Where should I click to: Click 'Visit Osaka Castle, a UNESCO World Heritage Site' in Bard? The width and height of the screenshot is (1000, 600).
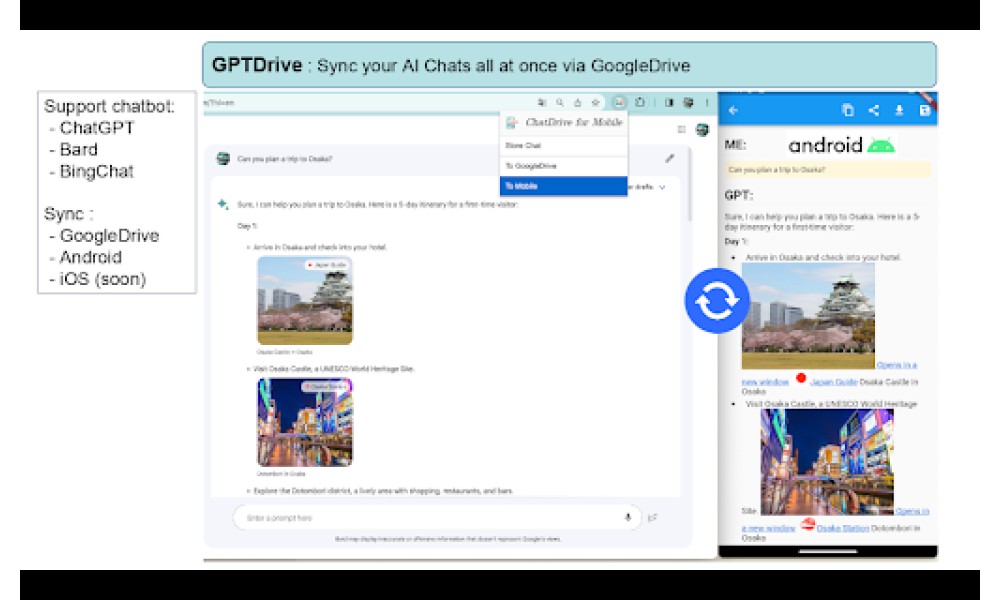(x=333, y=369)
